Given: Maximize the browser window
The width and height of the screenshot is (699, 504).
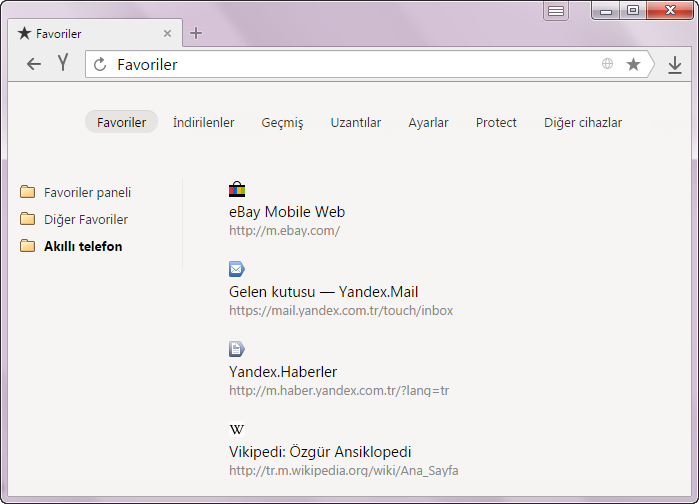Looking at the screenshot, I should click(x=633, y=11).
